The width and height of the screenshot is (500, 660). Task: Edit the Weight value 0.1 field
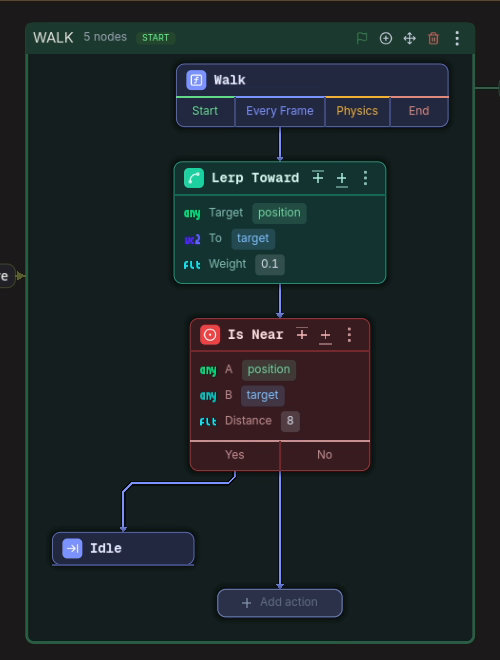tap(270, 264)
